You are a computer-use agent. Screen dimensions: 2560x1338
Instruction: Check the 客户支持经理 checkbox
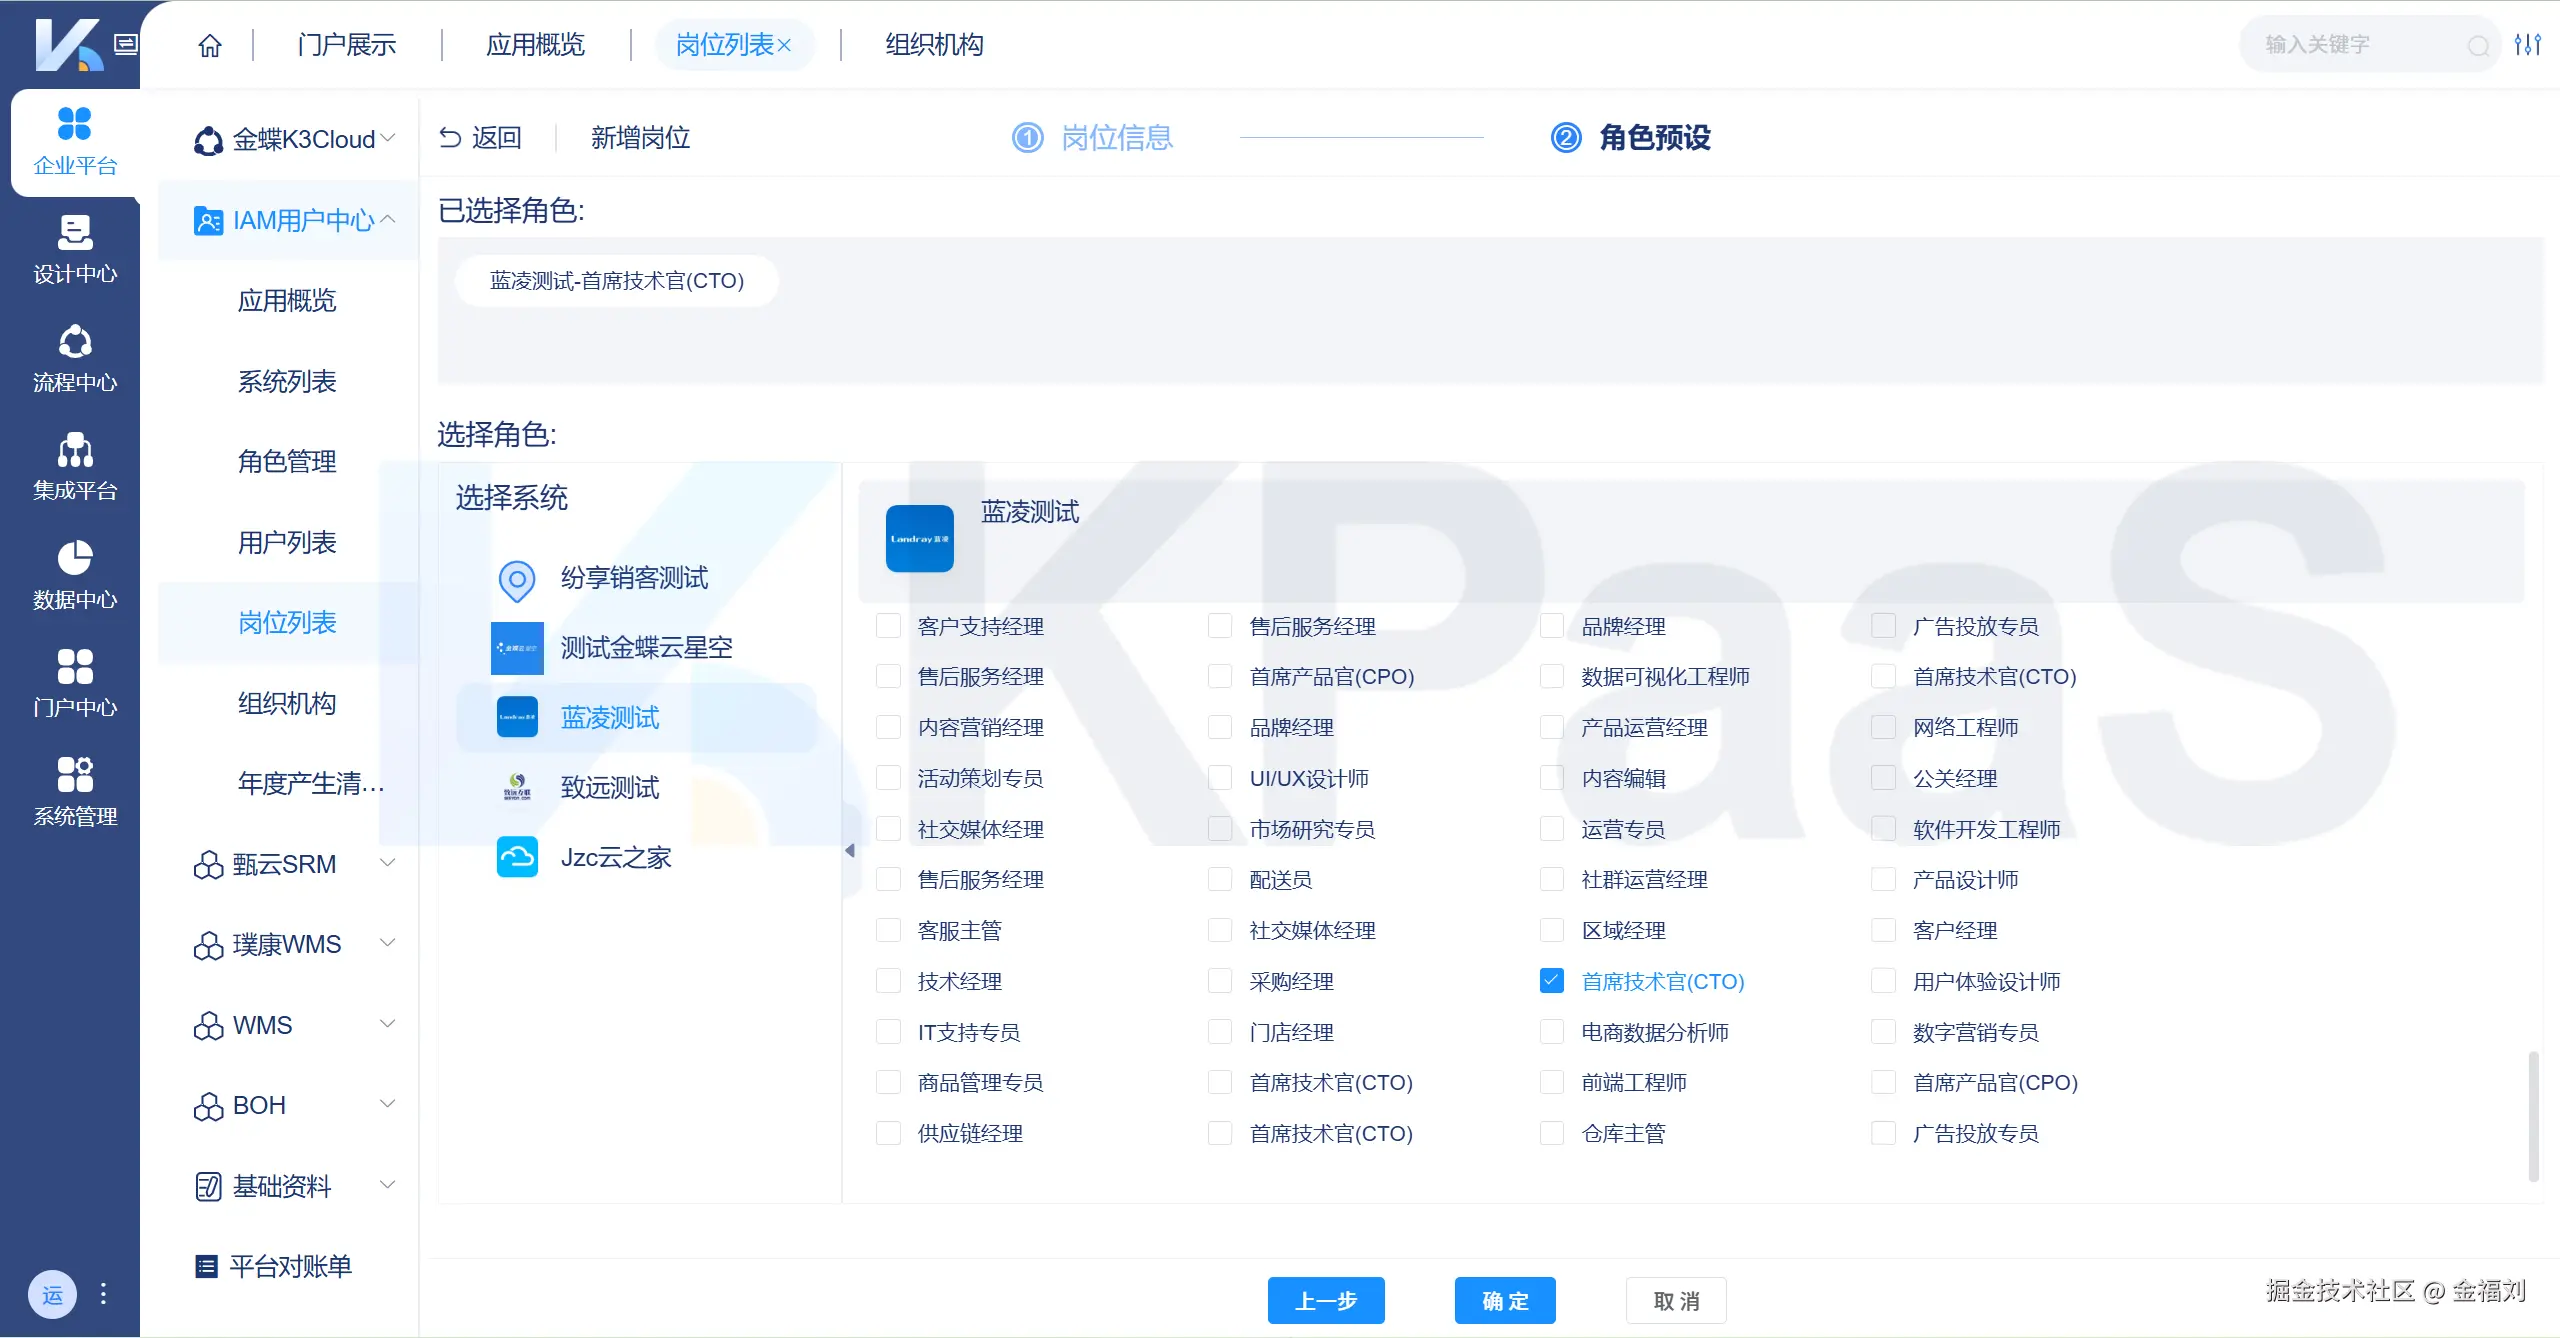pyautogui.click(x=888, y=626)
